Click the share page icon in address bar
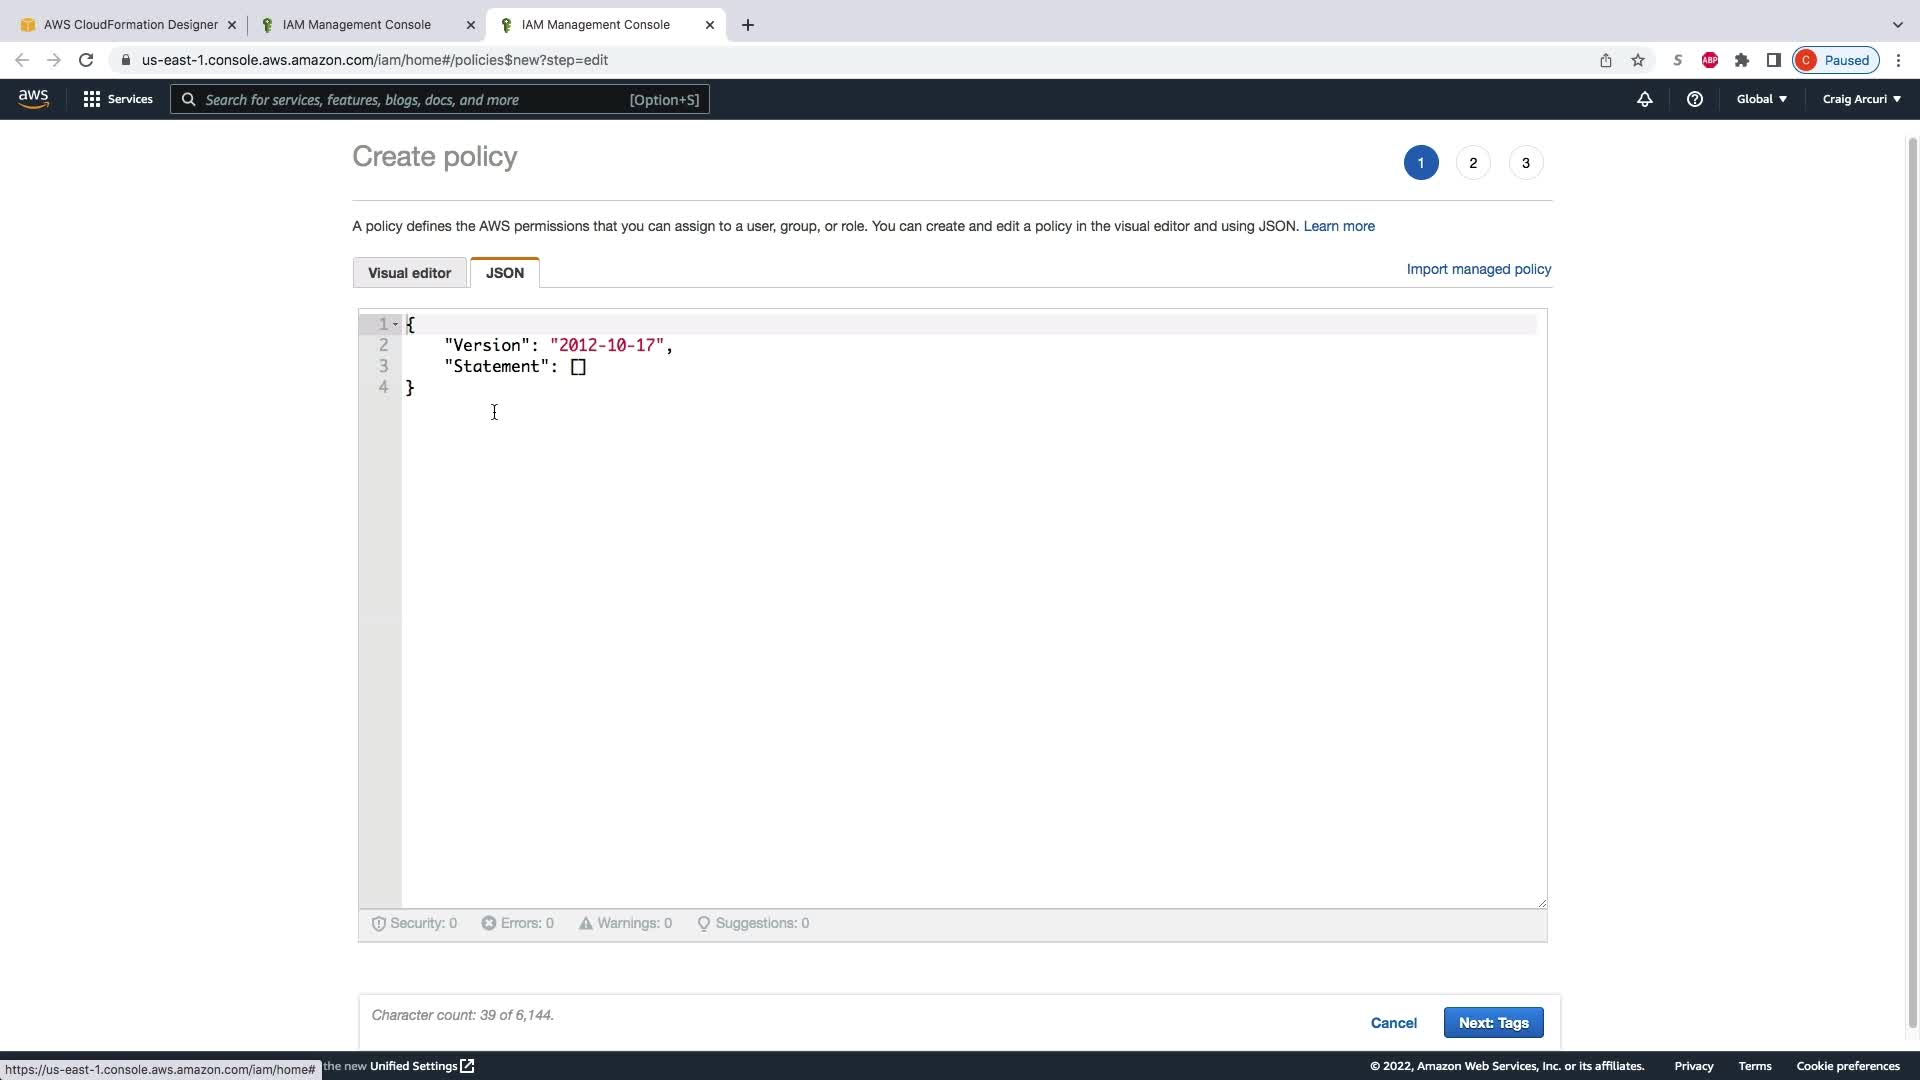 click(x=1606, y=60)
